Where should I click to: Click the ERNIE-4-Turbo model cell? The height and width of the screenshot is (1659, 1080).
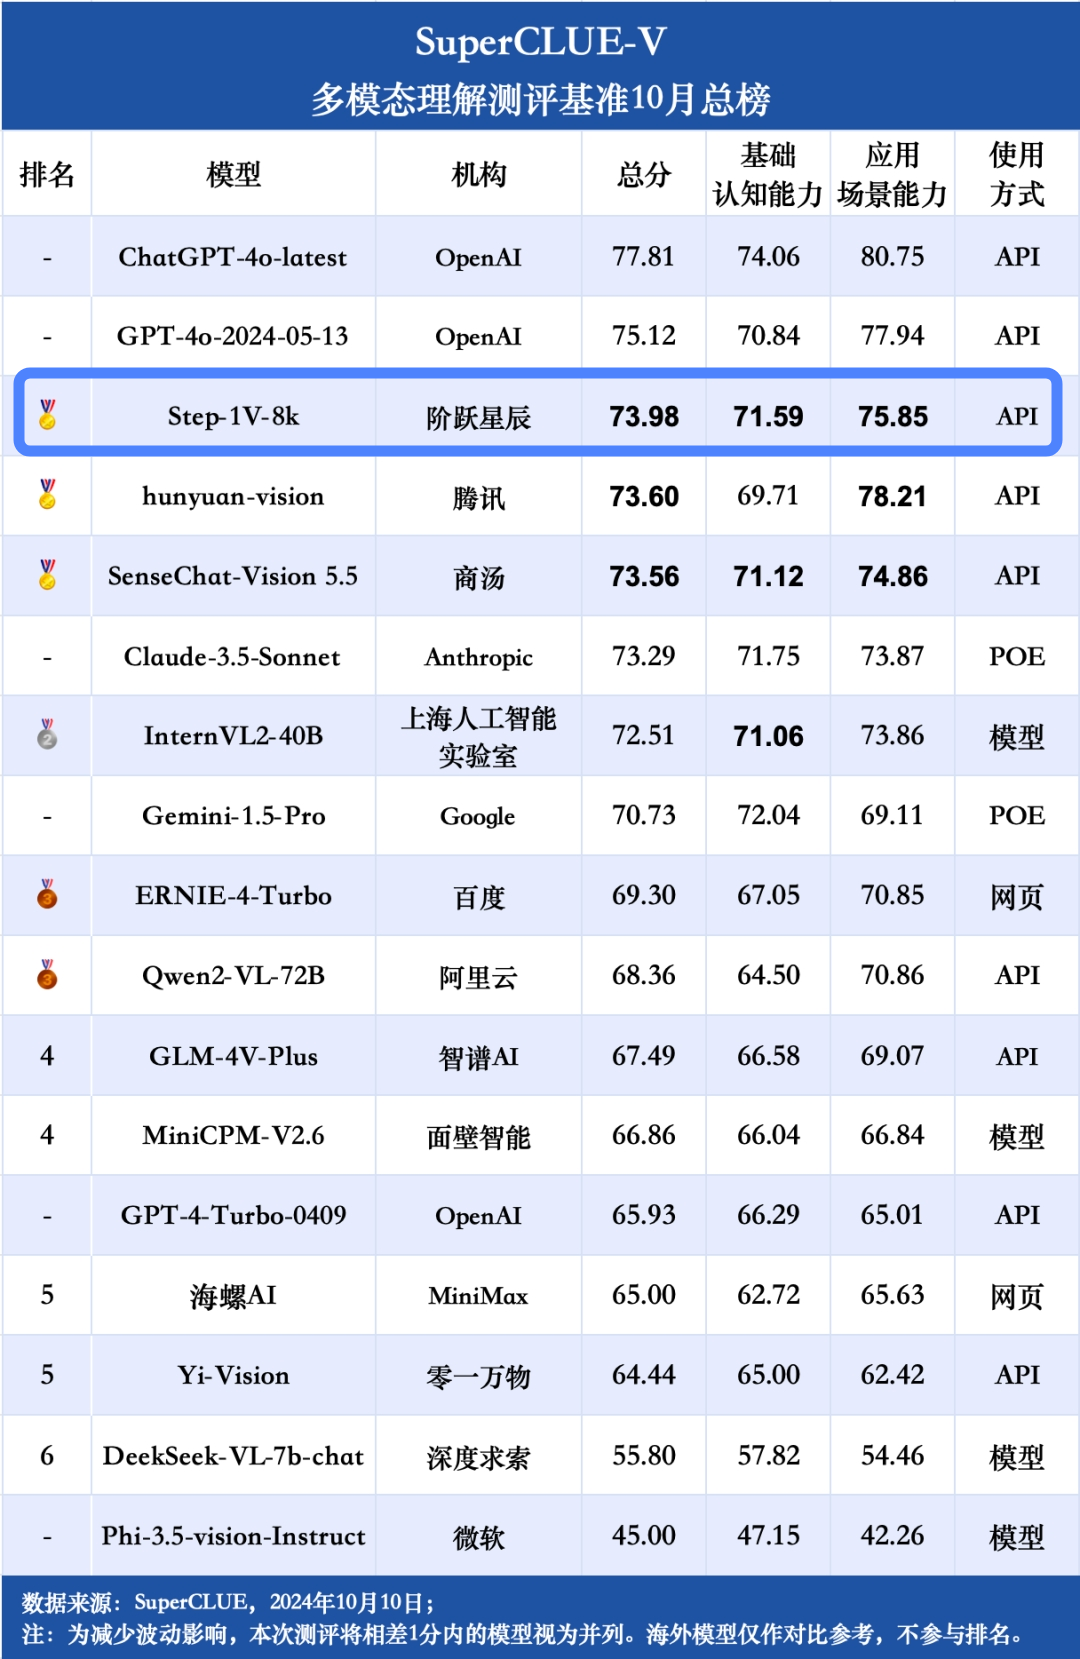(233, 895)
